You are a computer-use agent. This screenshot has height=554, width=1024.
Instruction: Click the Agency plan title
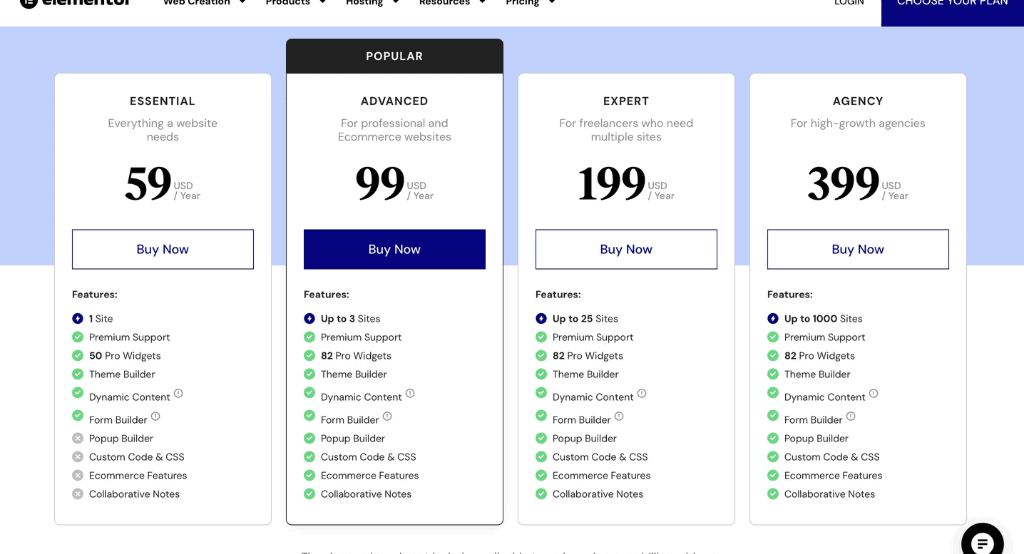857,101
